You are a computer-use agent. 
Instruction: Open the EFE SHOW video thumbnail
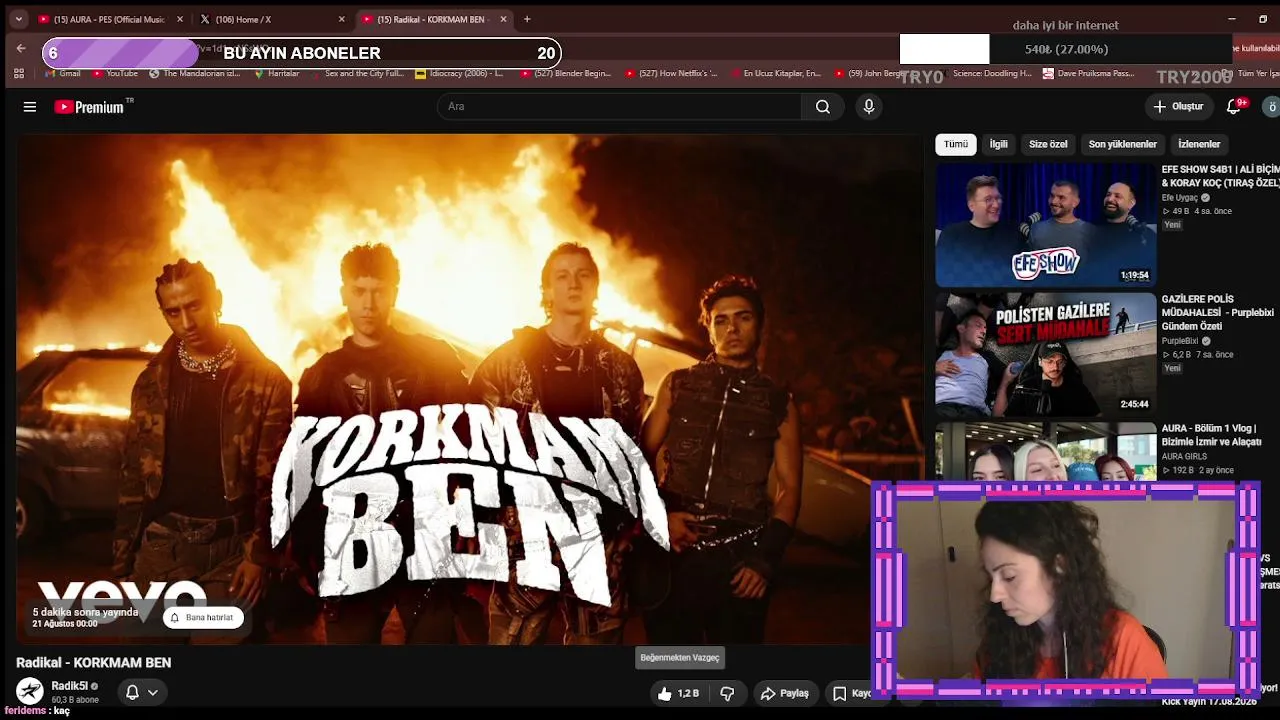point(1045,225)
